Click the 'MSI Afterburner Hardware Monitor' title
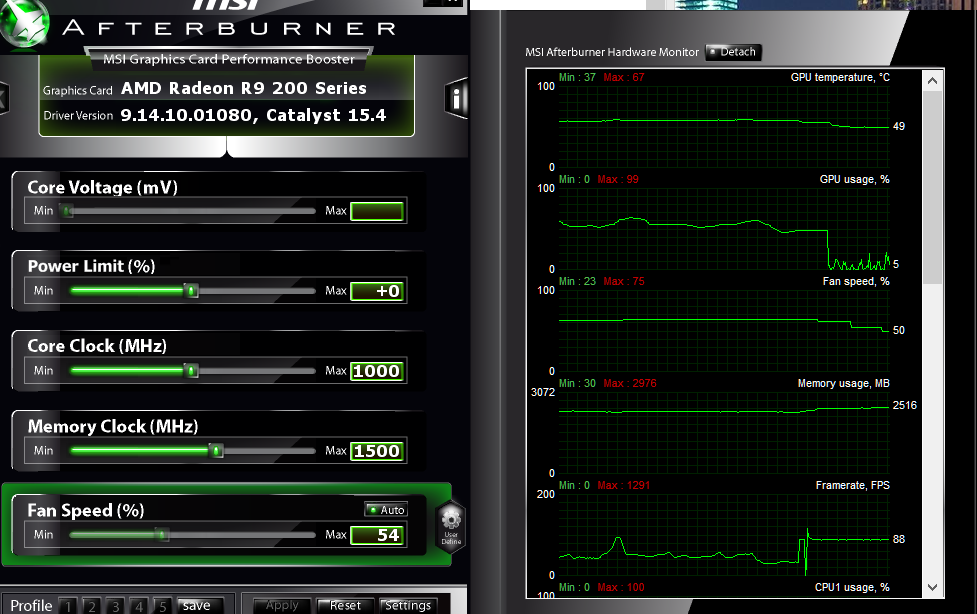Screen dimensions: 977x614 pyautogui.click(x=612, y=52)
